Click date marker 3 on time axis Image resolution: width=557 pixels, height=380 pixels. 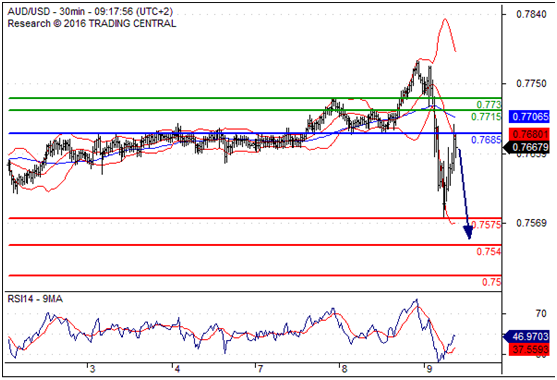[x=92, y=369]
